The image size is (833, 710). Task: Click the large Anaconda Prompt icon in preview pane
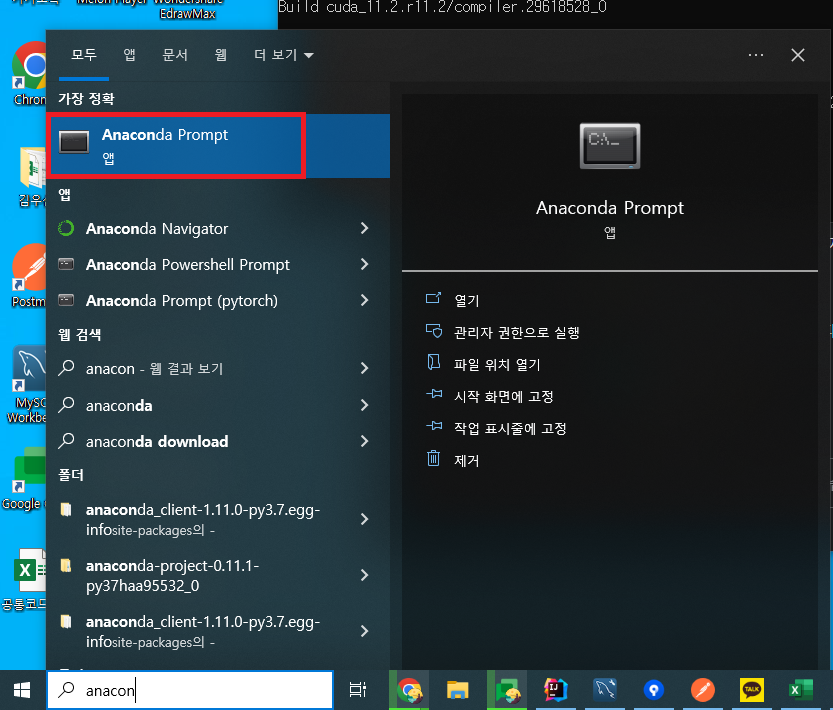coord(609,146)
